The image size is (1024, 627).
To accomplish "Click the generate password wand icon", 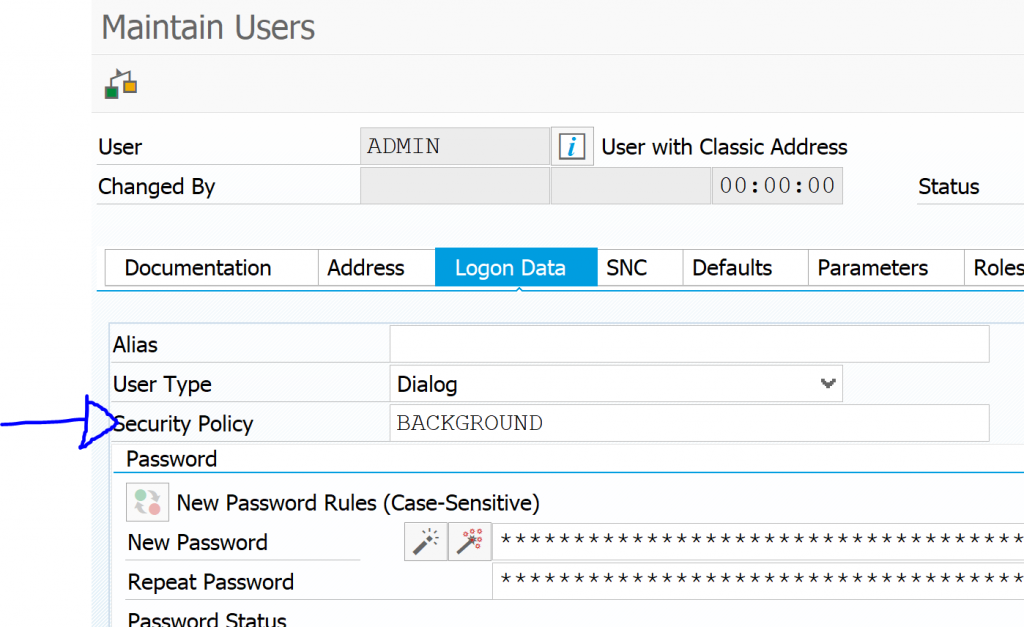I will 425,541.
